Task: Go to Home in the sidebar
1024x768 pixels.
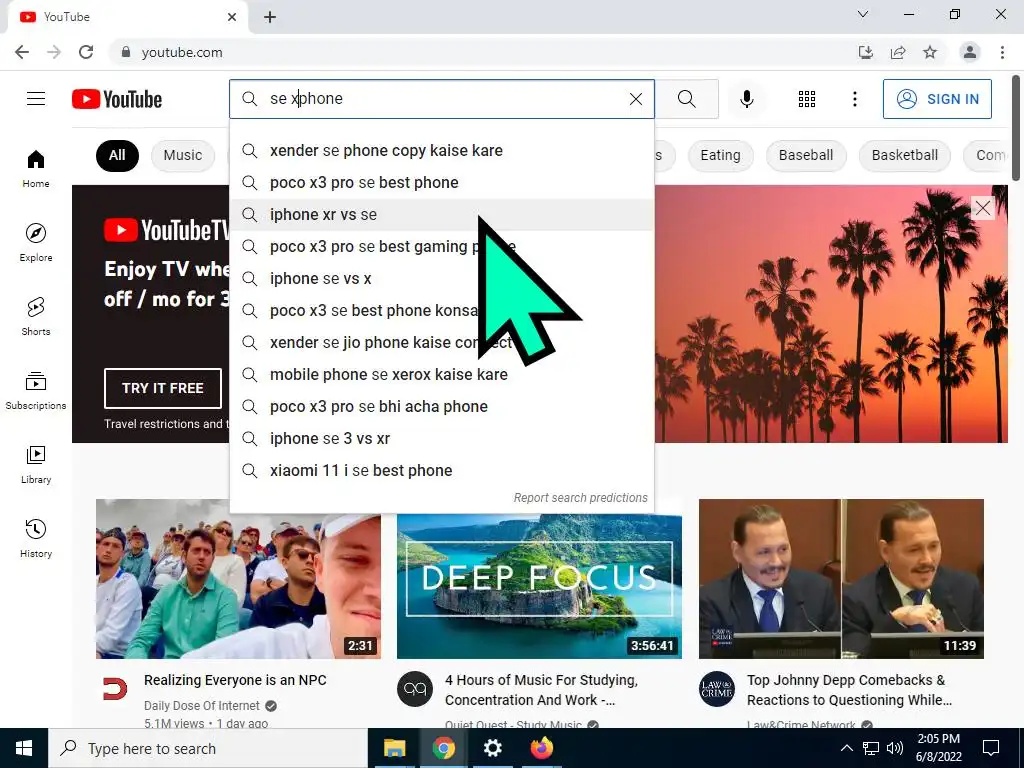Action: click(x=36, y=168)
